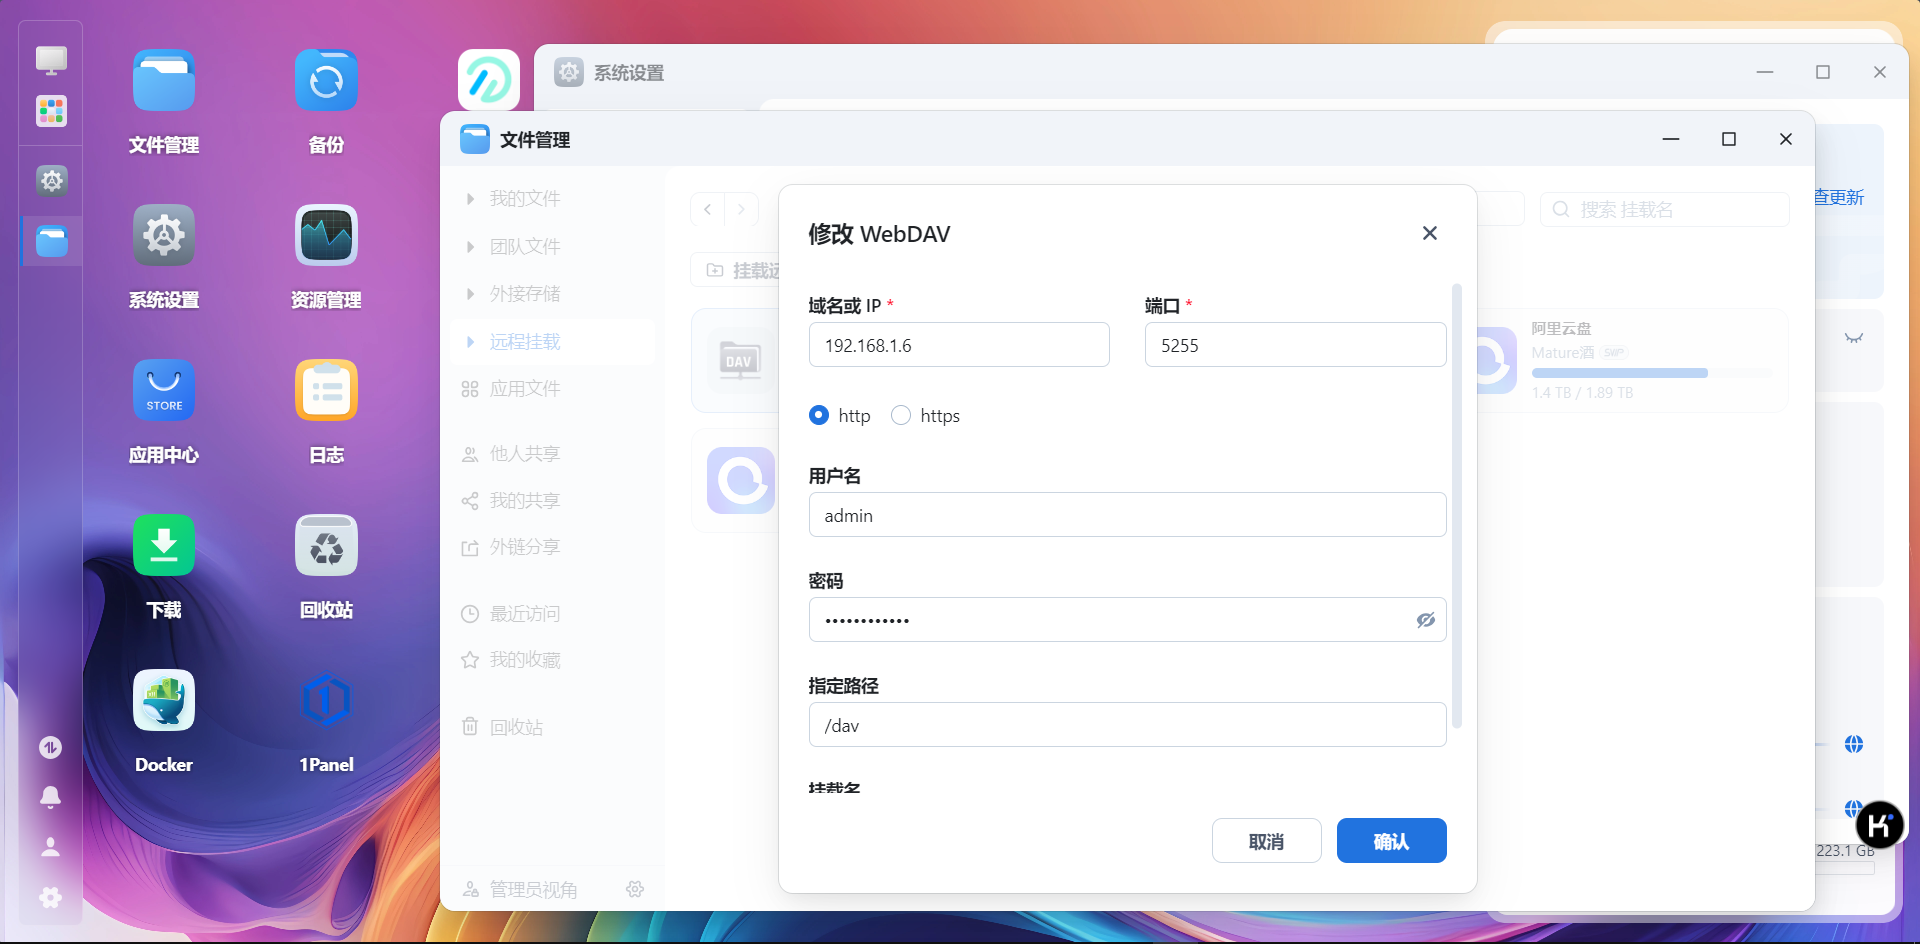
Task: Open Docker from the desktop
Action: (163, 700)
